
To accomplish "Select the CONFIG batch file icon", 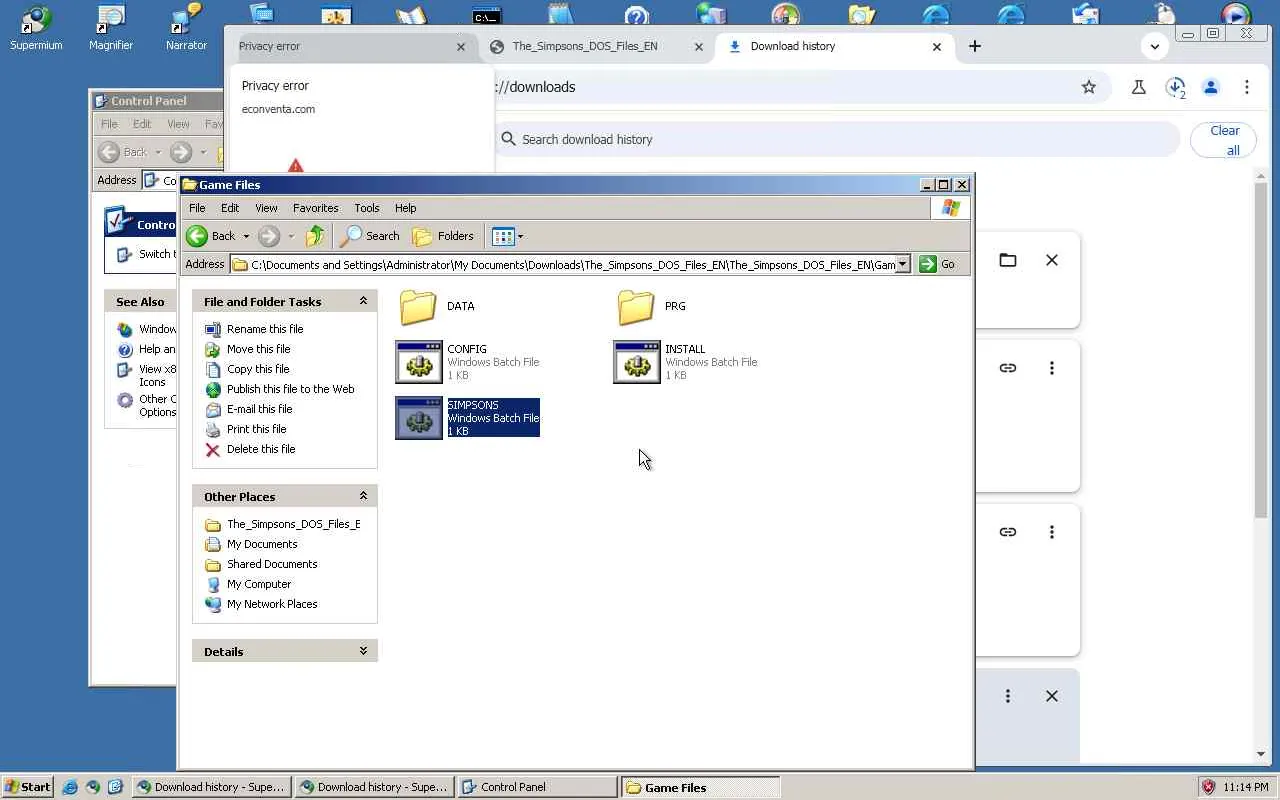I will (x=419, y=362).
